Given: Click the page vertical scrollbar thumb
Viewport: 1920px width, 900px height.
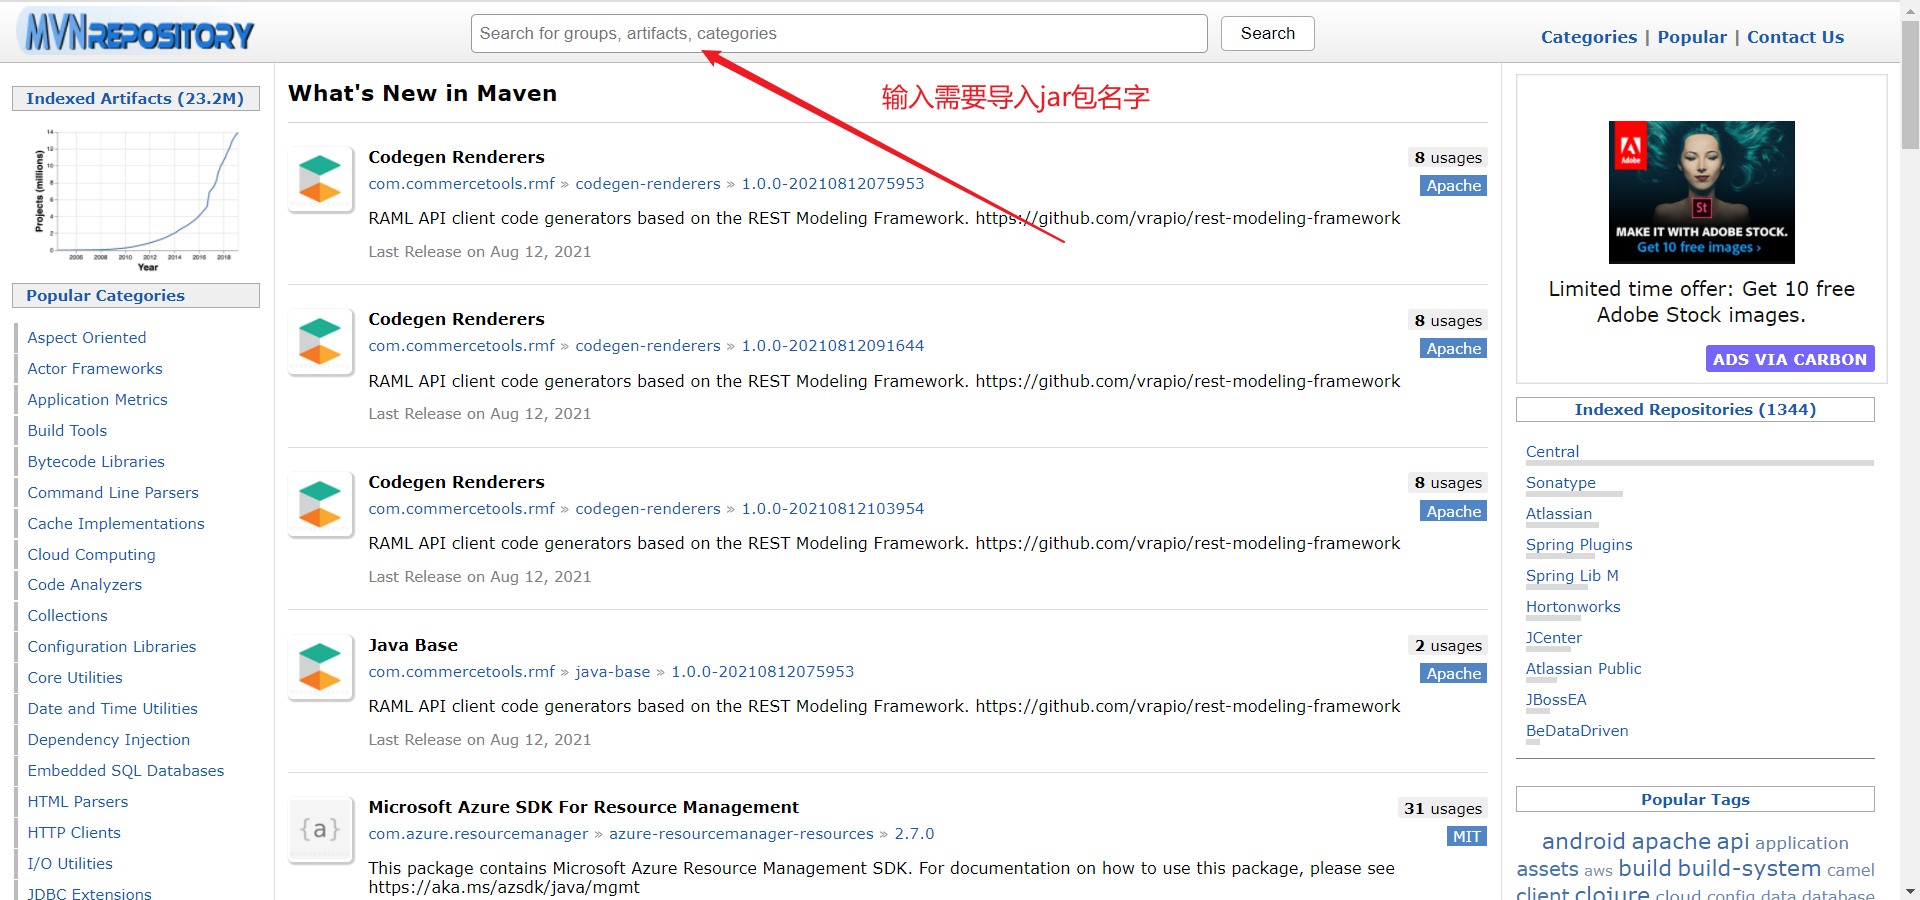Looking at the screenshot, I should pyautogui.click(x=1910, y=86).
